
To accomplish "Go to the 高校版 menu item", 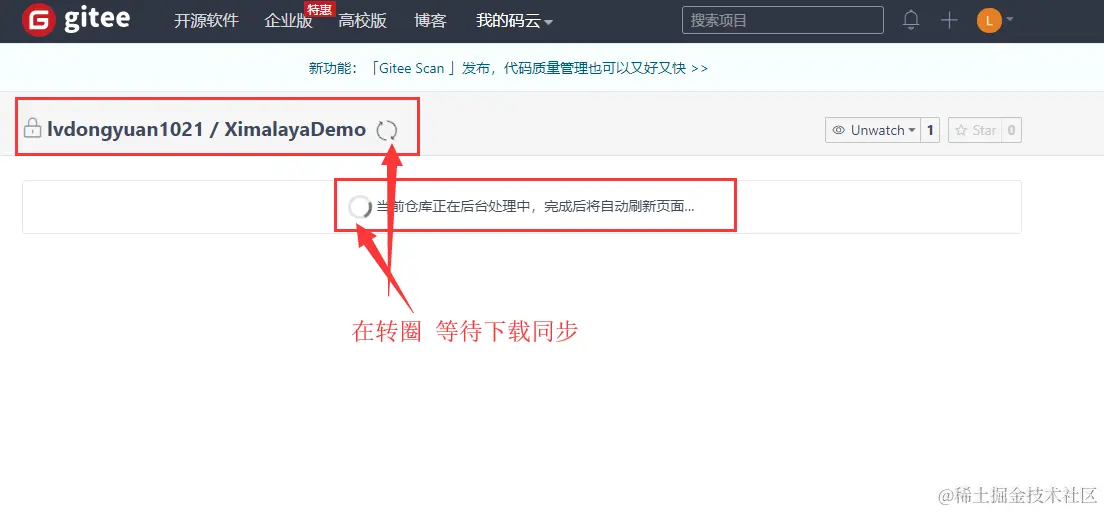I will click(x=362, y=21).
